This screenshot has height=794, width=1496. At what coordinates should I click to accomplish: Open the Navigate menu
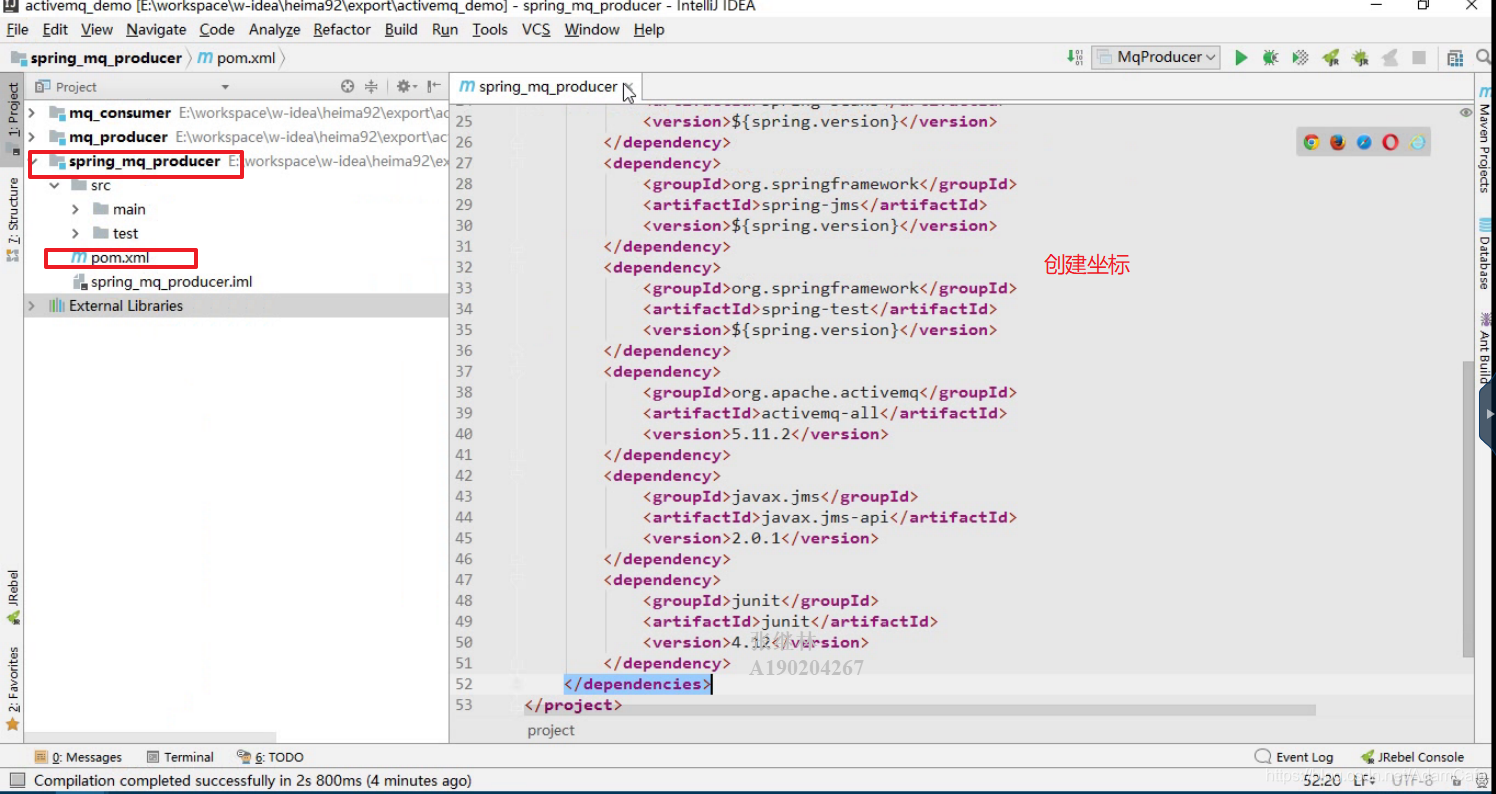[x=156, y=30]
